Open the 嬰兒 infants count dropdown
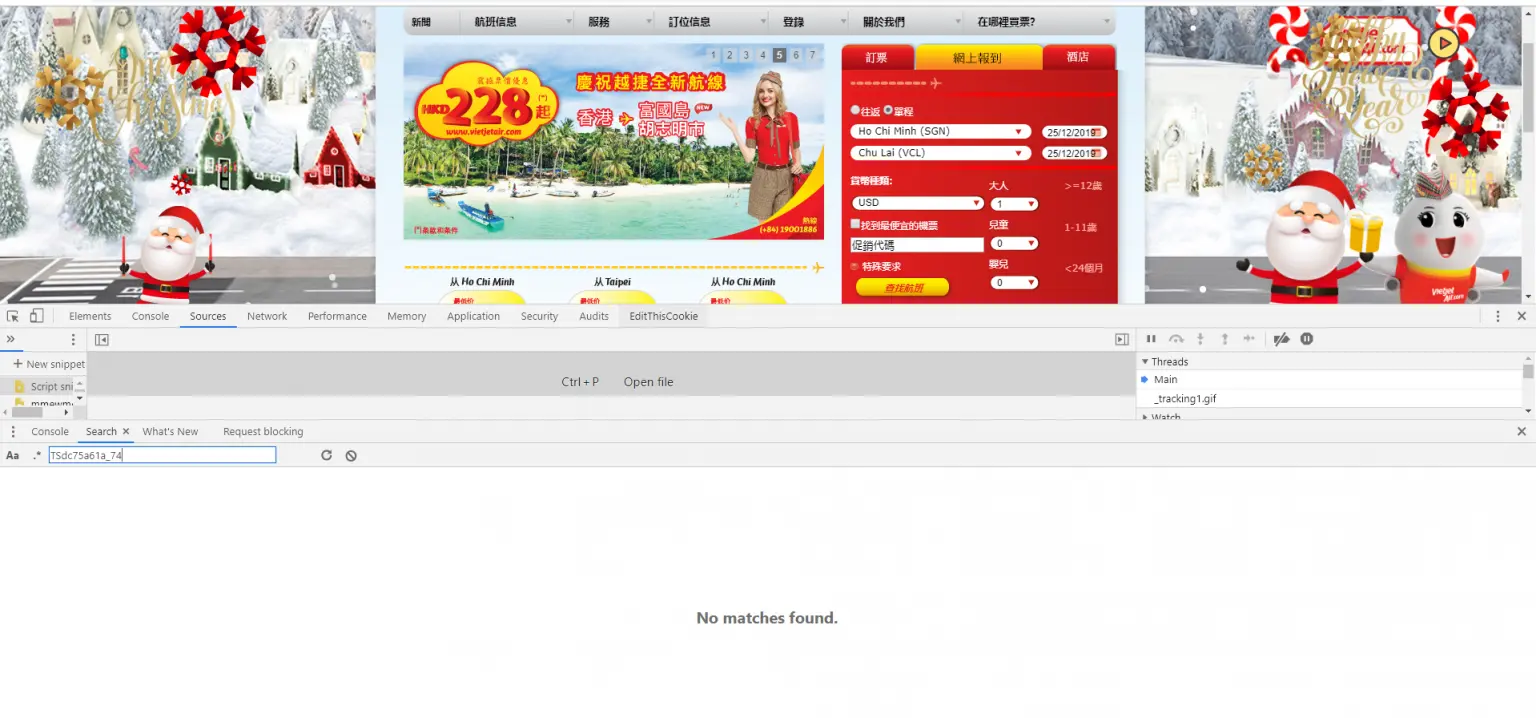Screen dimensions: 1536x718 pos(1014,283)
